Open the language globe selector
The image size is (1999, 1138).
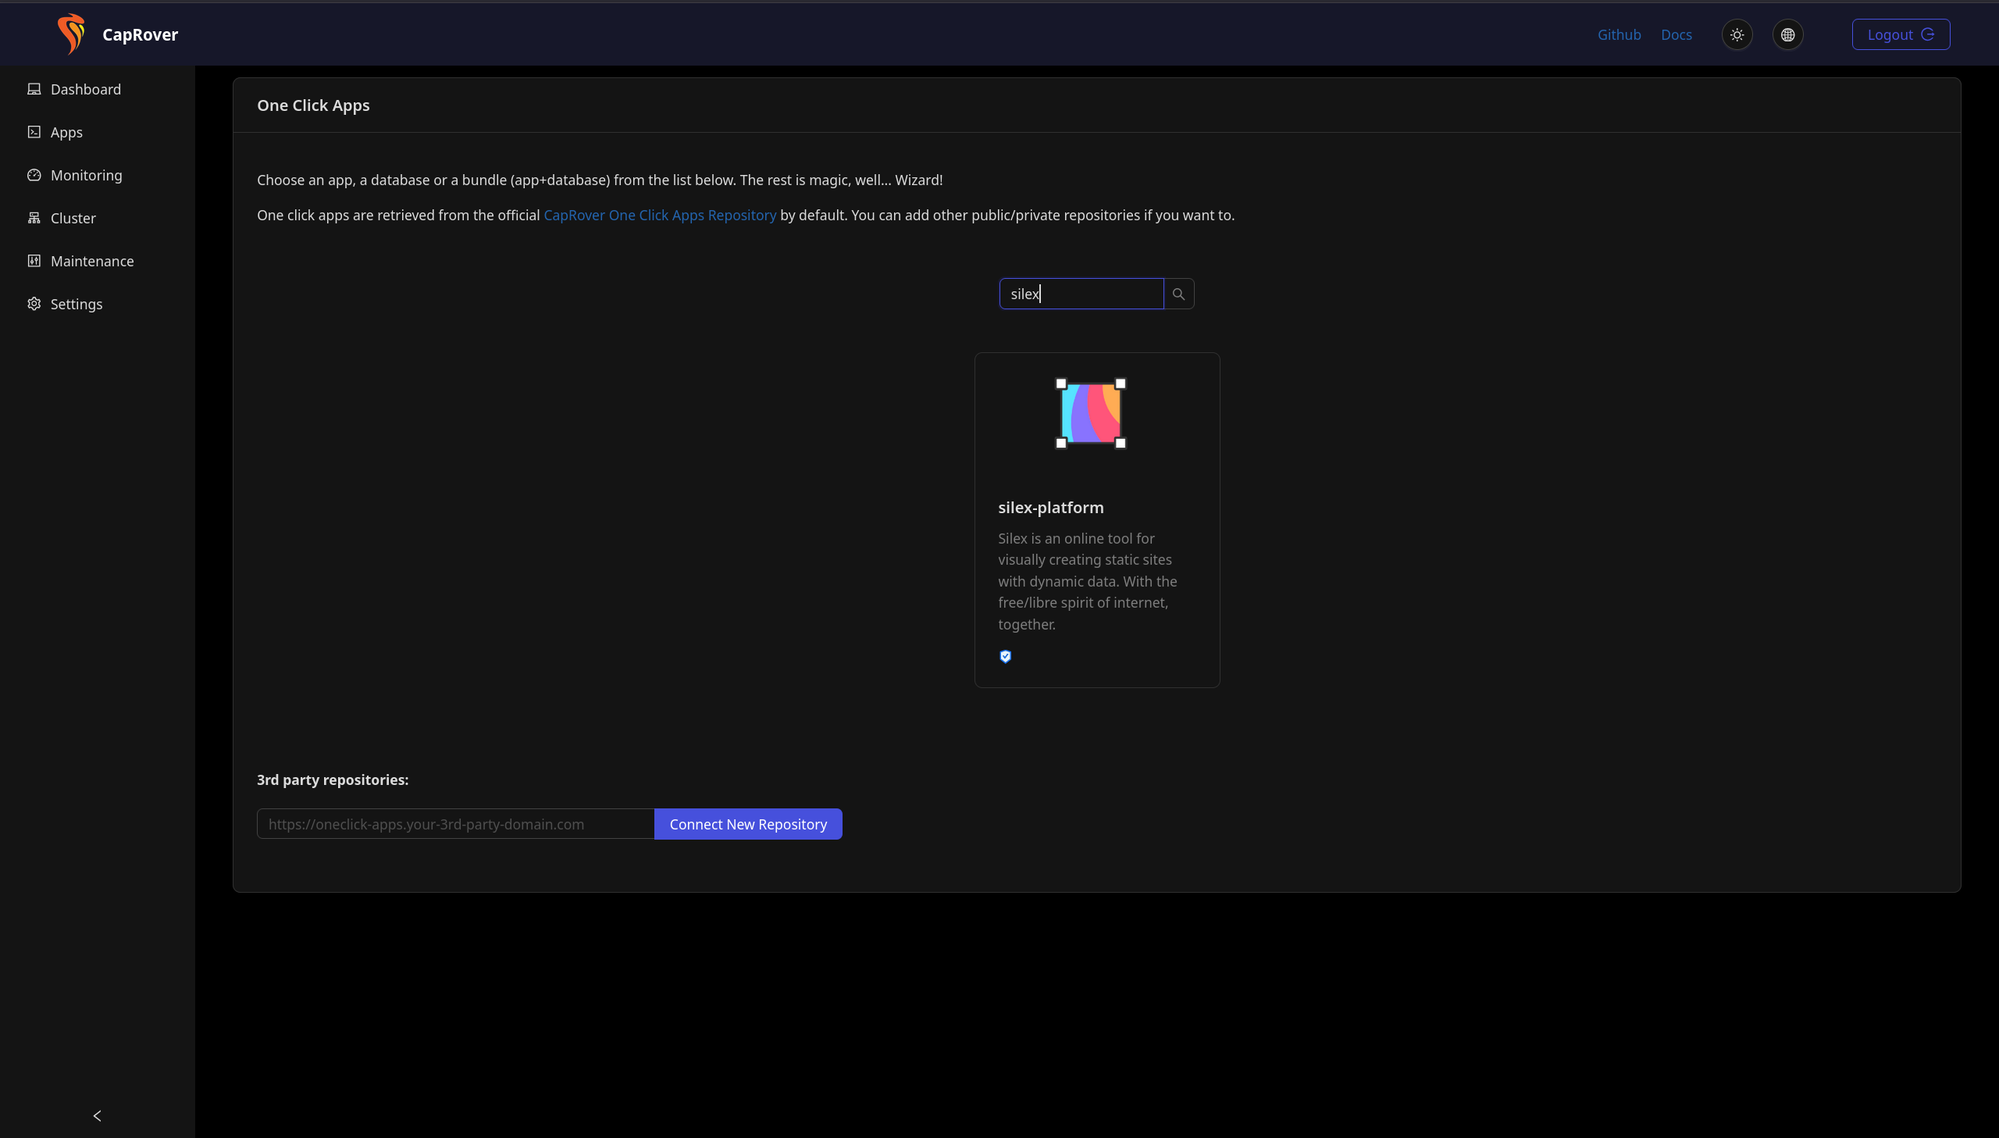click(1788, 34)
